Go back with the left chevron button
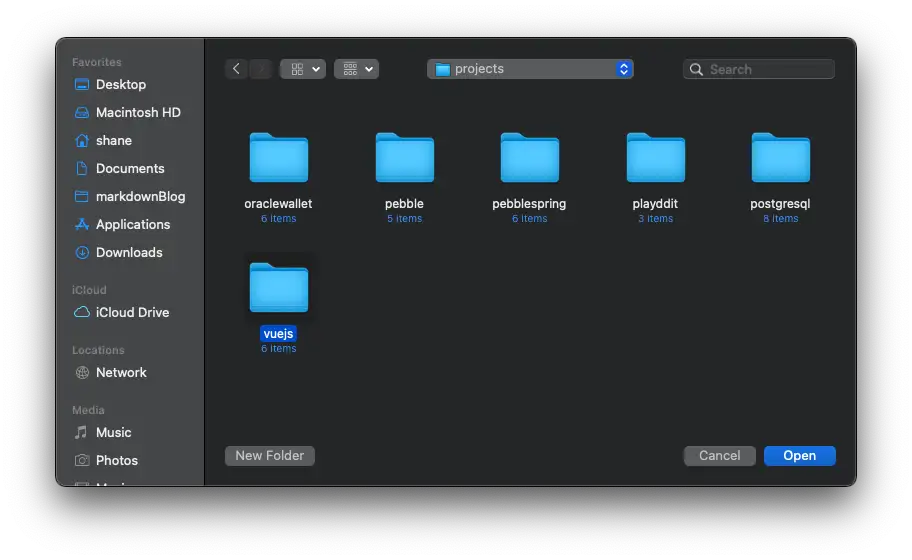This screenshot has height=560, width=912. pos(236,69)
